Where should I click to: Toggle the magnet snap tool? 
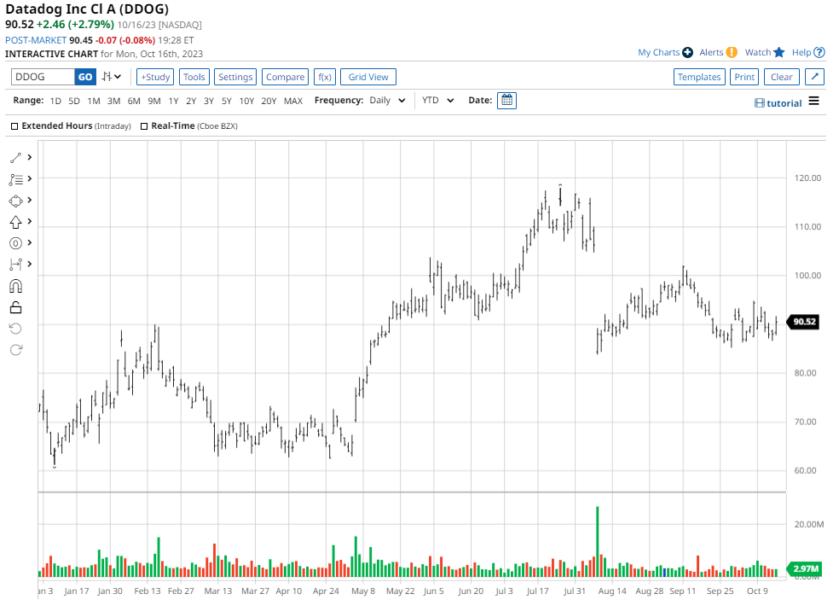tap(16, 286)
